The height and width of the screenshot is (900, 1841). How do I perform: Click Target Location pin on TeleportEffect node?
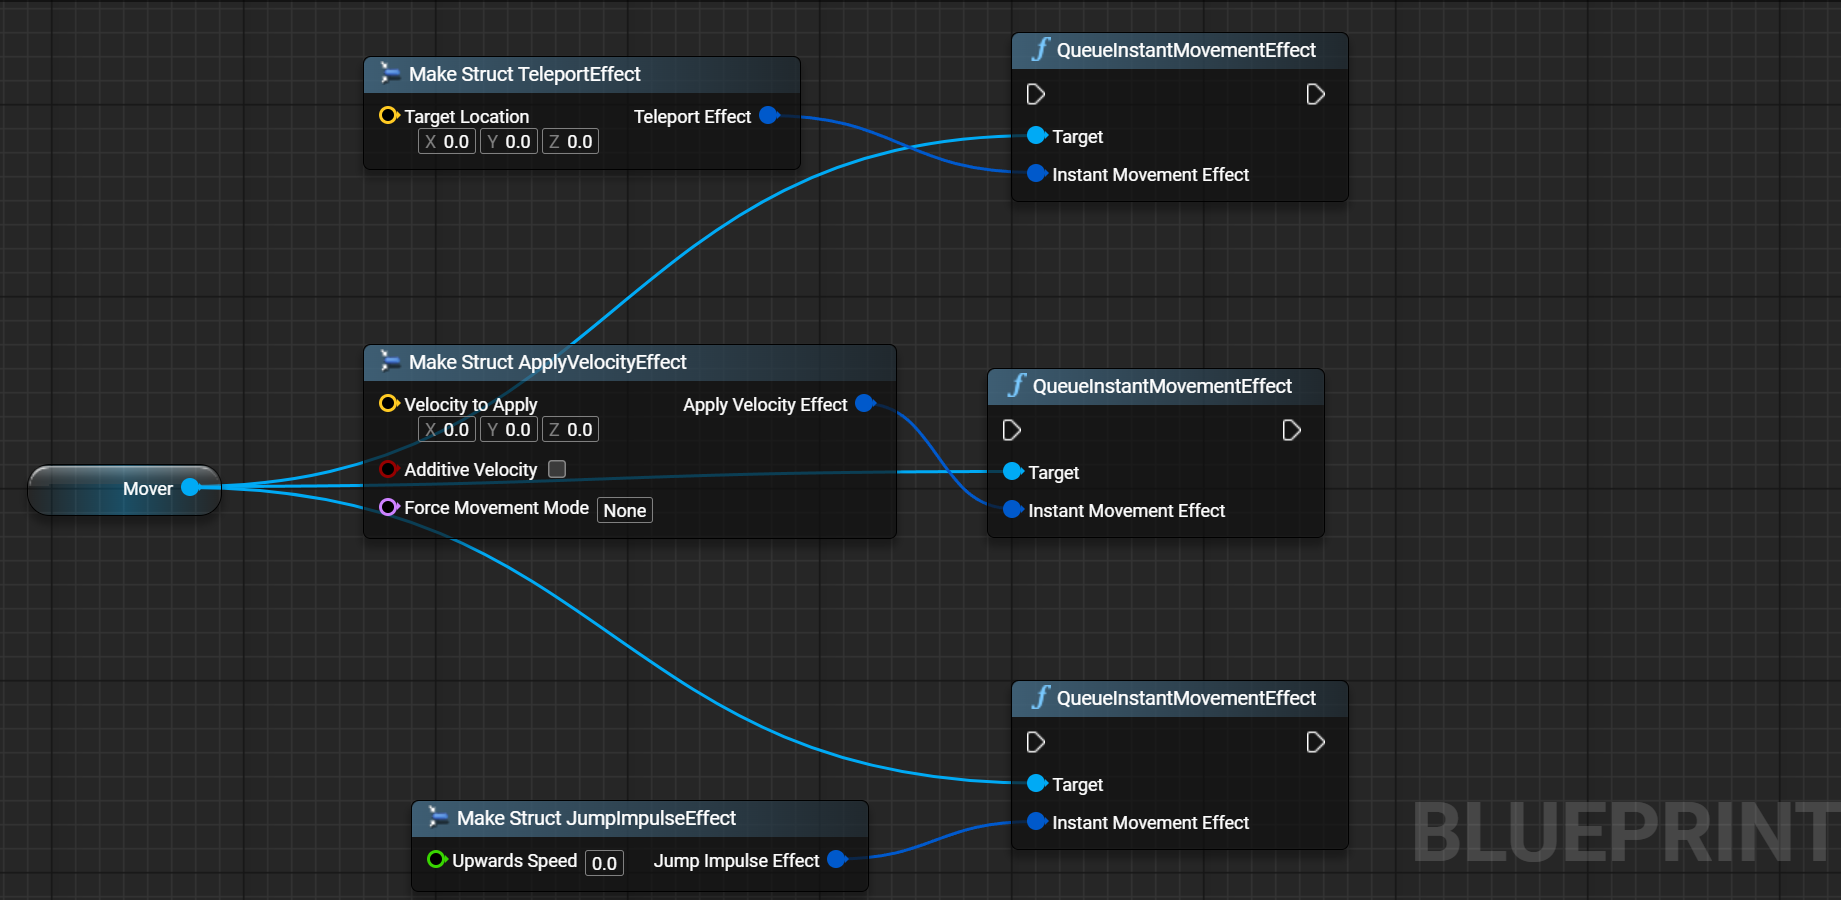(389, 116)
